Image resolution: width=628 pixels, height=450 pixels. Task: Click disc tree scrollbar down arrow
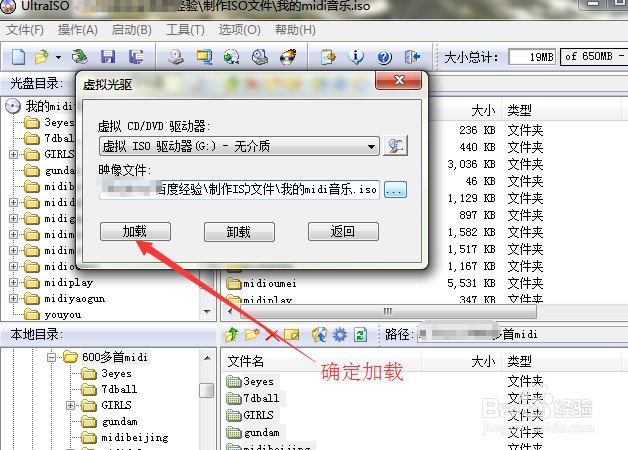[x=207, y=312]
